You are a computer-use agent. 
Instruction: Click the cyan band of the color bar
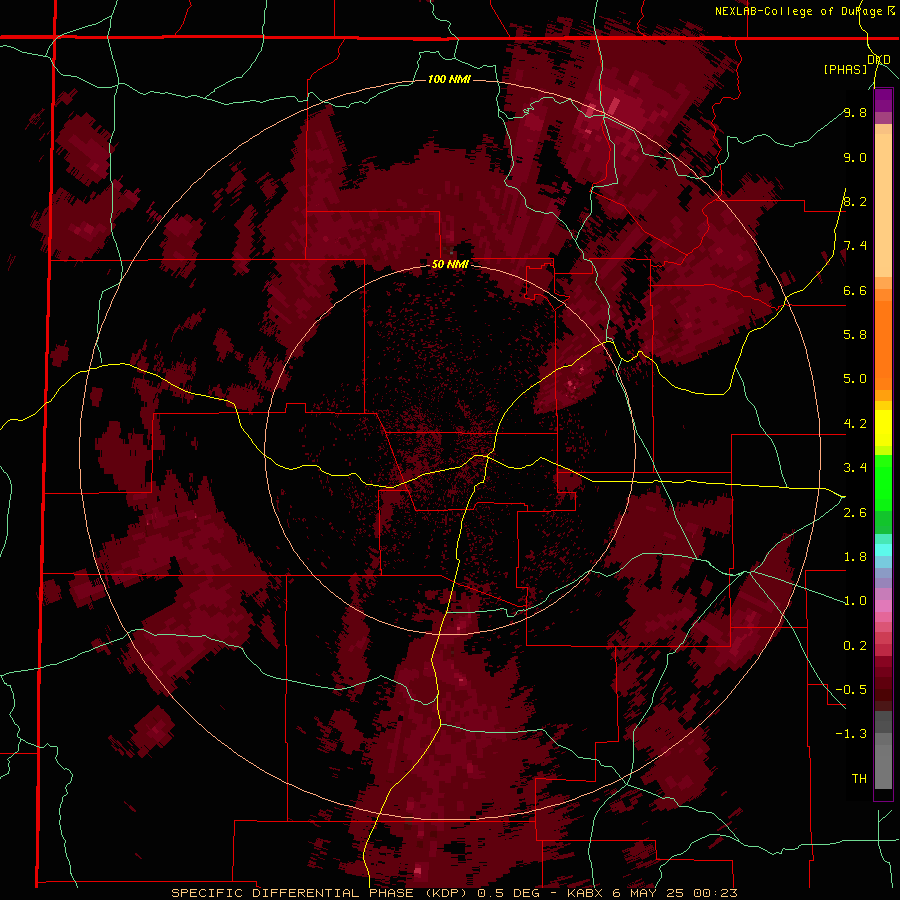[x=883, y=550]
